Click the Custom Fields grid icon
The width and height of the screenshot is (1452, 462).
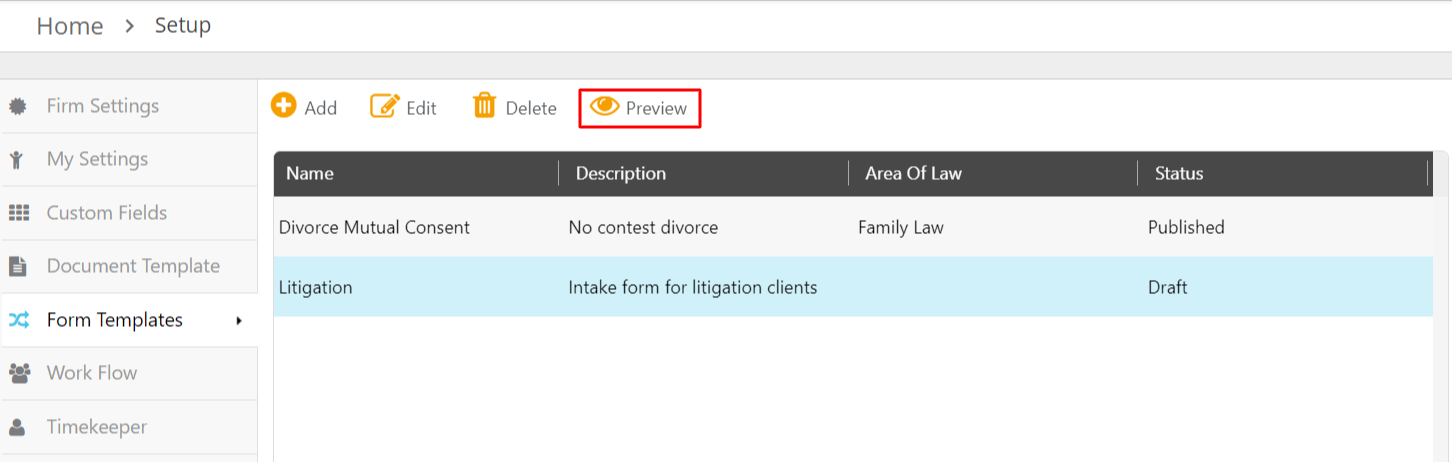(x=18, y=213)
